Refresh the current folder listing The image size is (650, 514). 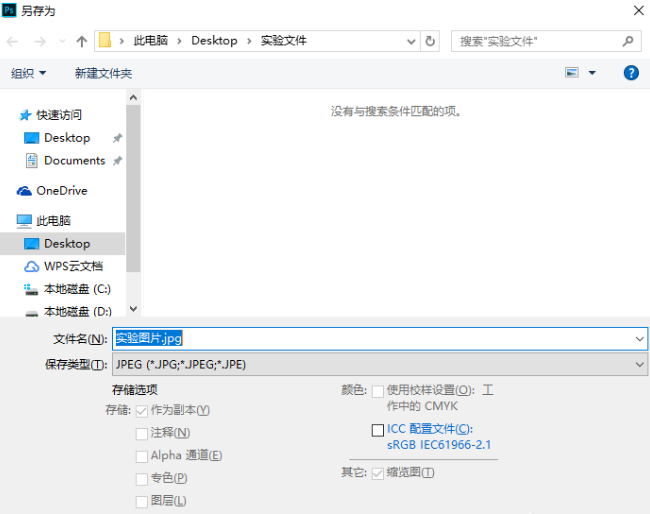tap(430, 41)
